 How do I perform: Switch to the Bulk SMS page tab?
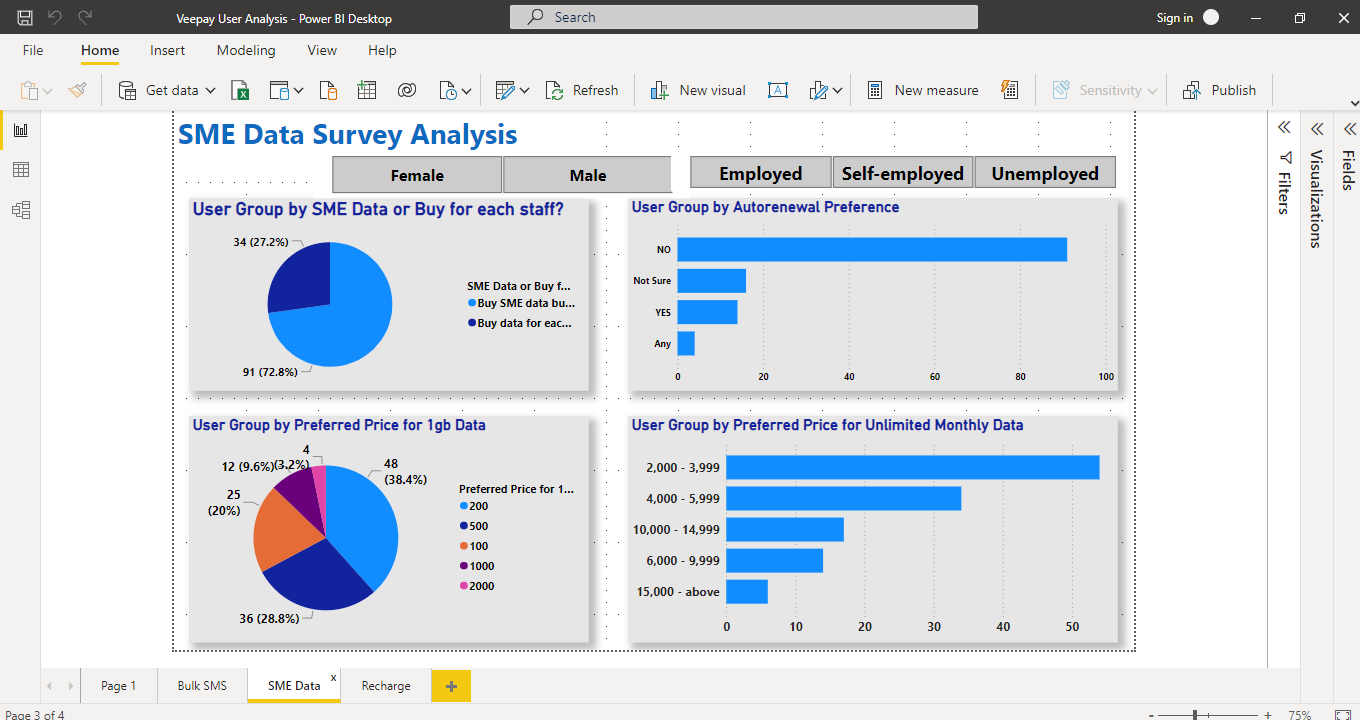[202, 686]
